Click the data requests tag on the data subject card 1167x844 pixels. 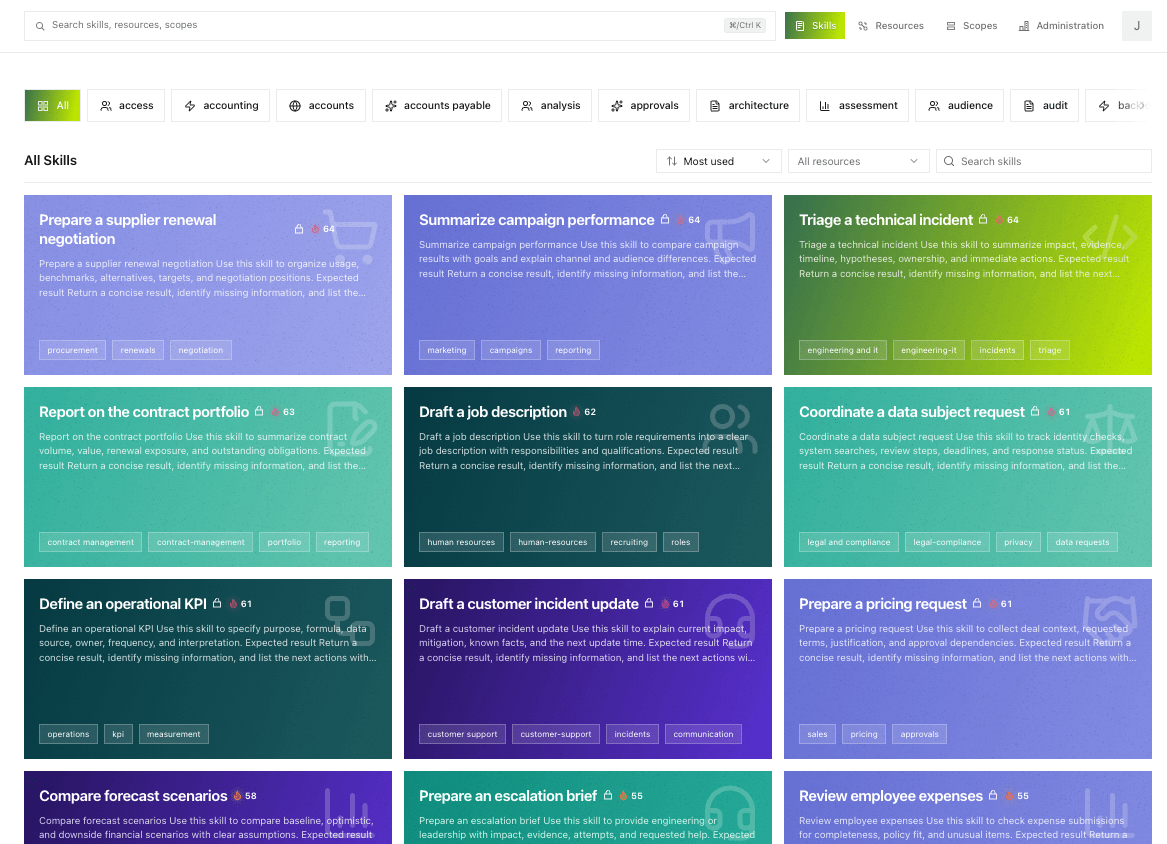pyautogui.click(x=1082, y=543)
